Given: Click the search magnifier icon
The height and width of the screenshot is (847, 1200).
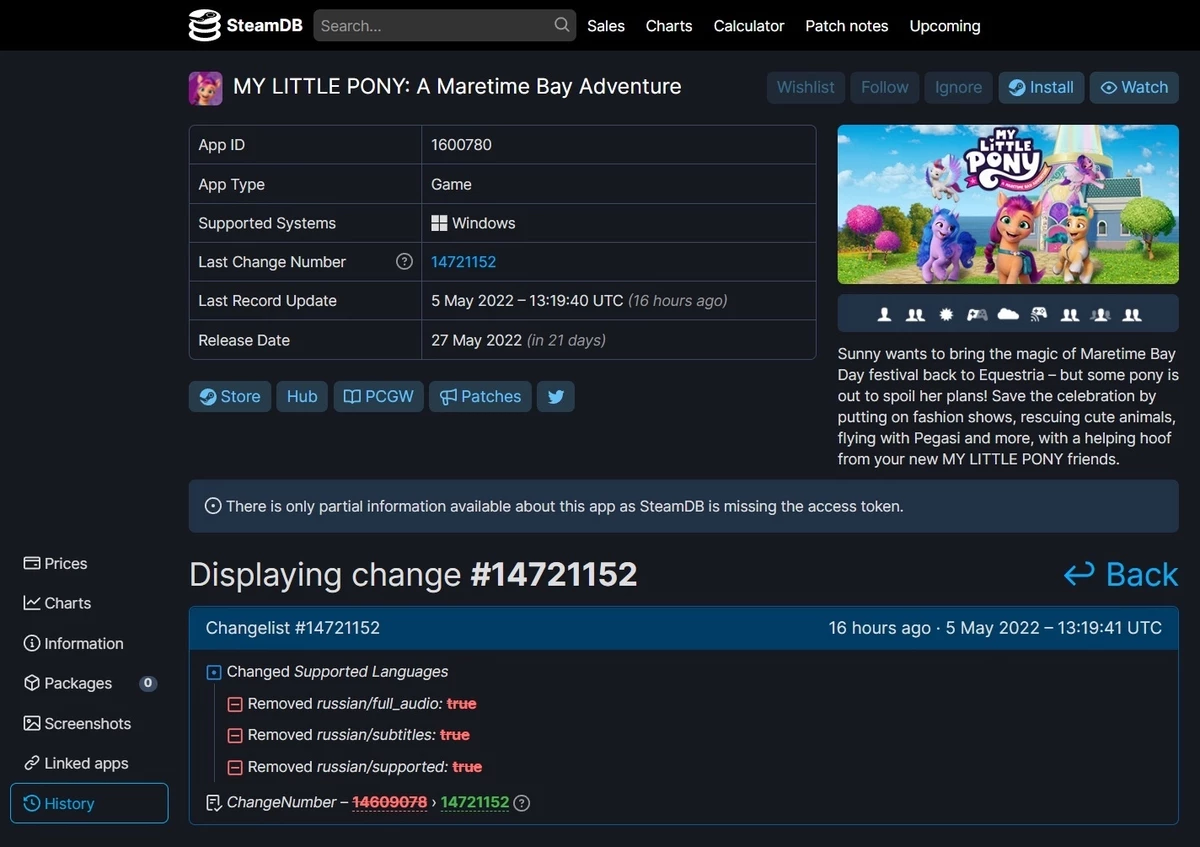Looking at the screenshot, I should [562, 25].
